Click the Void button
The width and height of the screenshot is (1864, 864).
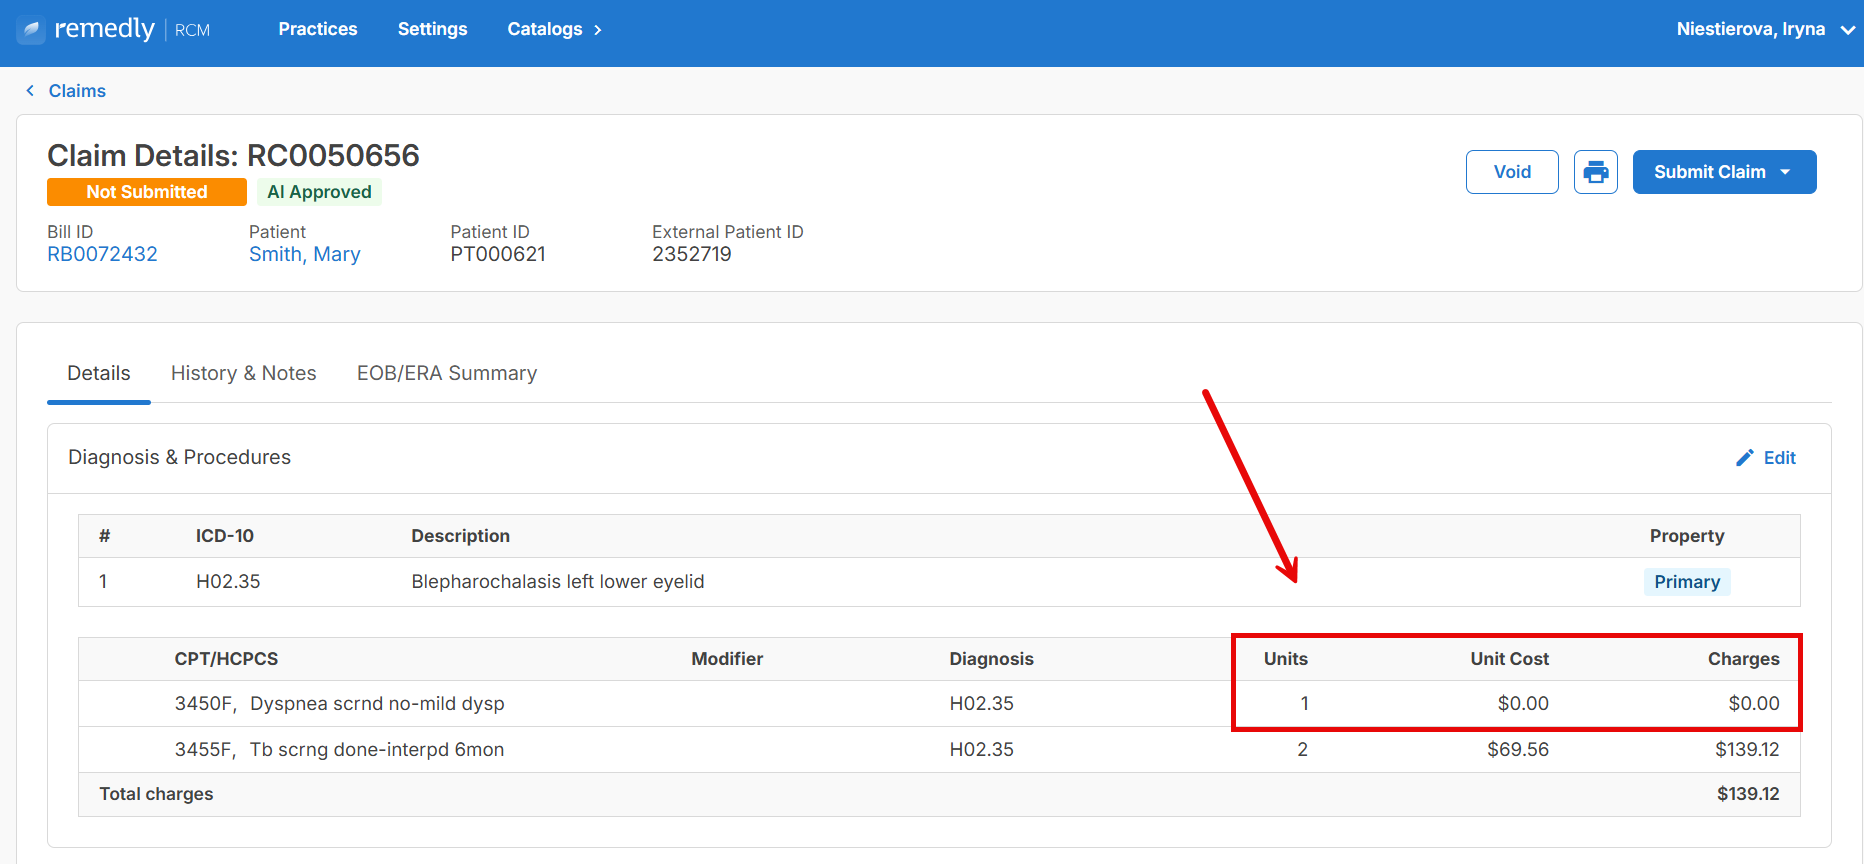1512,172
